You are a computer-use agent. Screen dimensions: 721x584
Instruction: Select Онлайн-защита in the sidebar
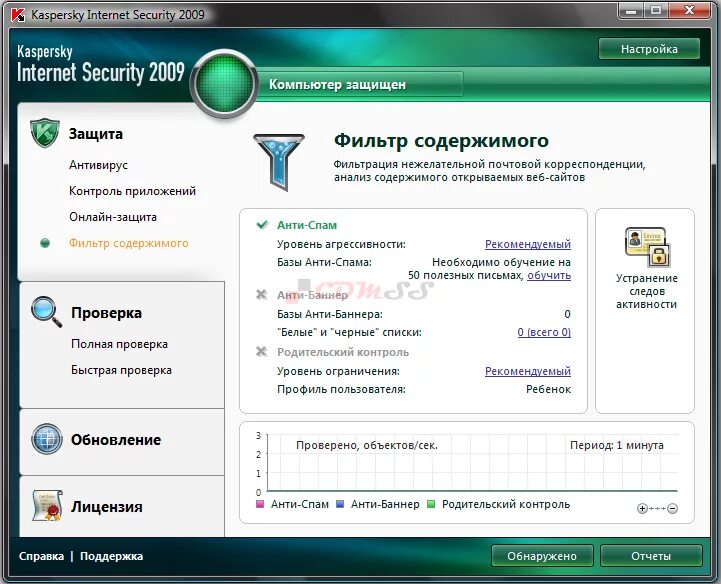pos(113,217)
